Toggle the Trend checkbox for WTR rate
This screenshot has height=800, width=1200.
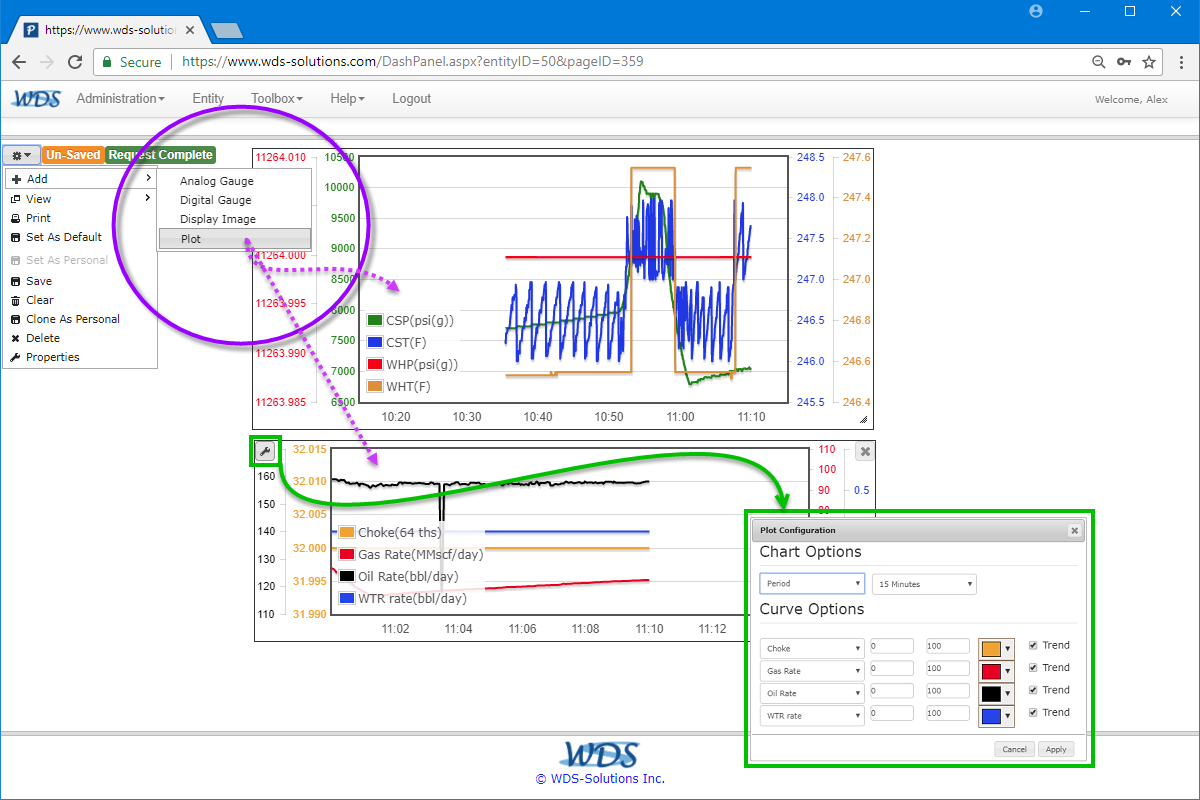1033,712
